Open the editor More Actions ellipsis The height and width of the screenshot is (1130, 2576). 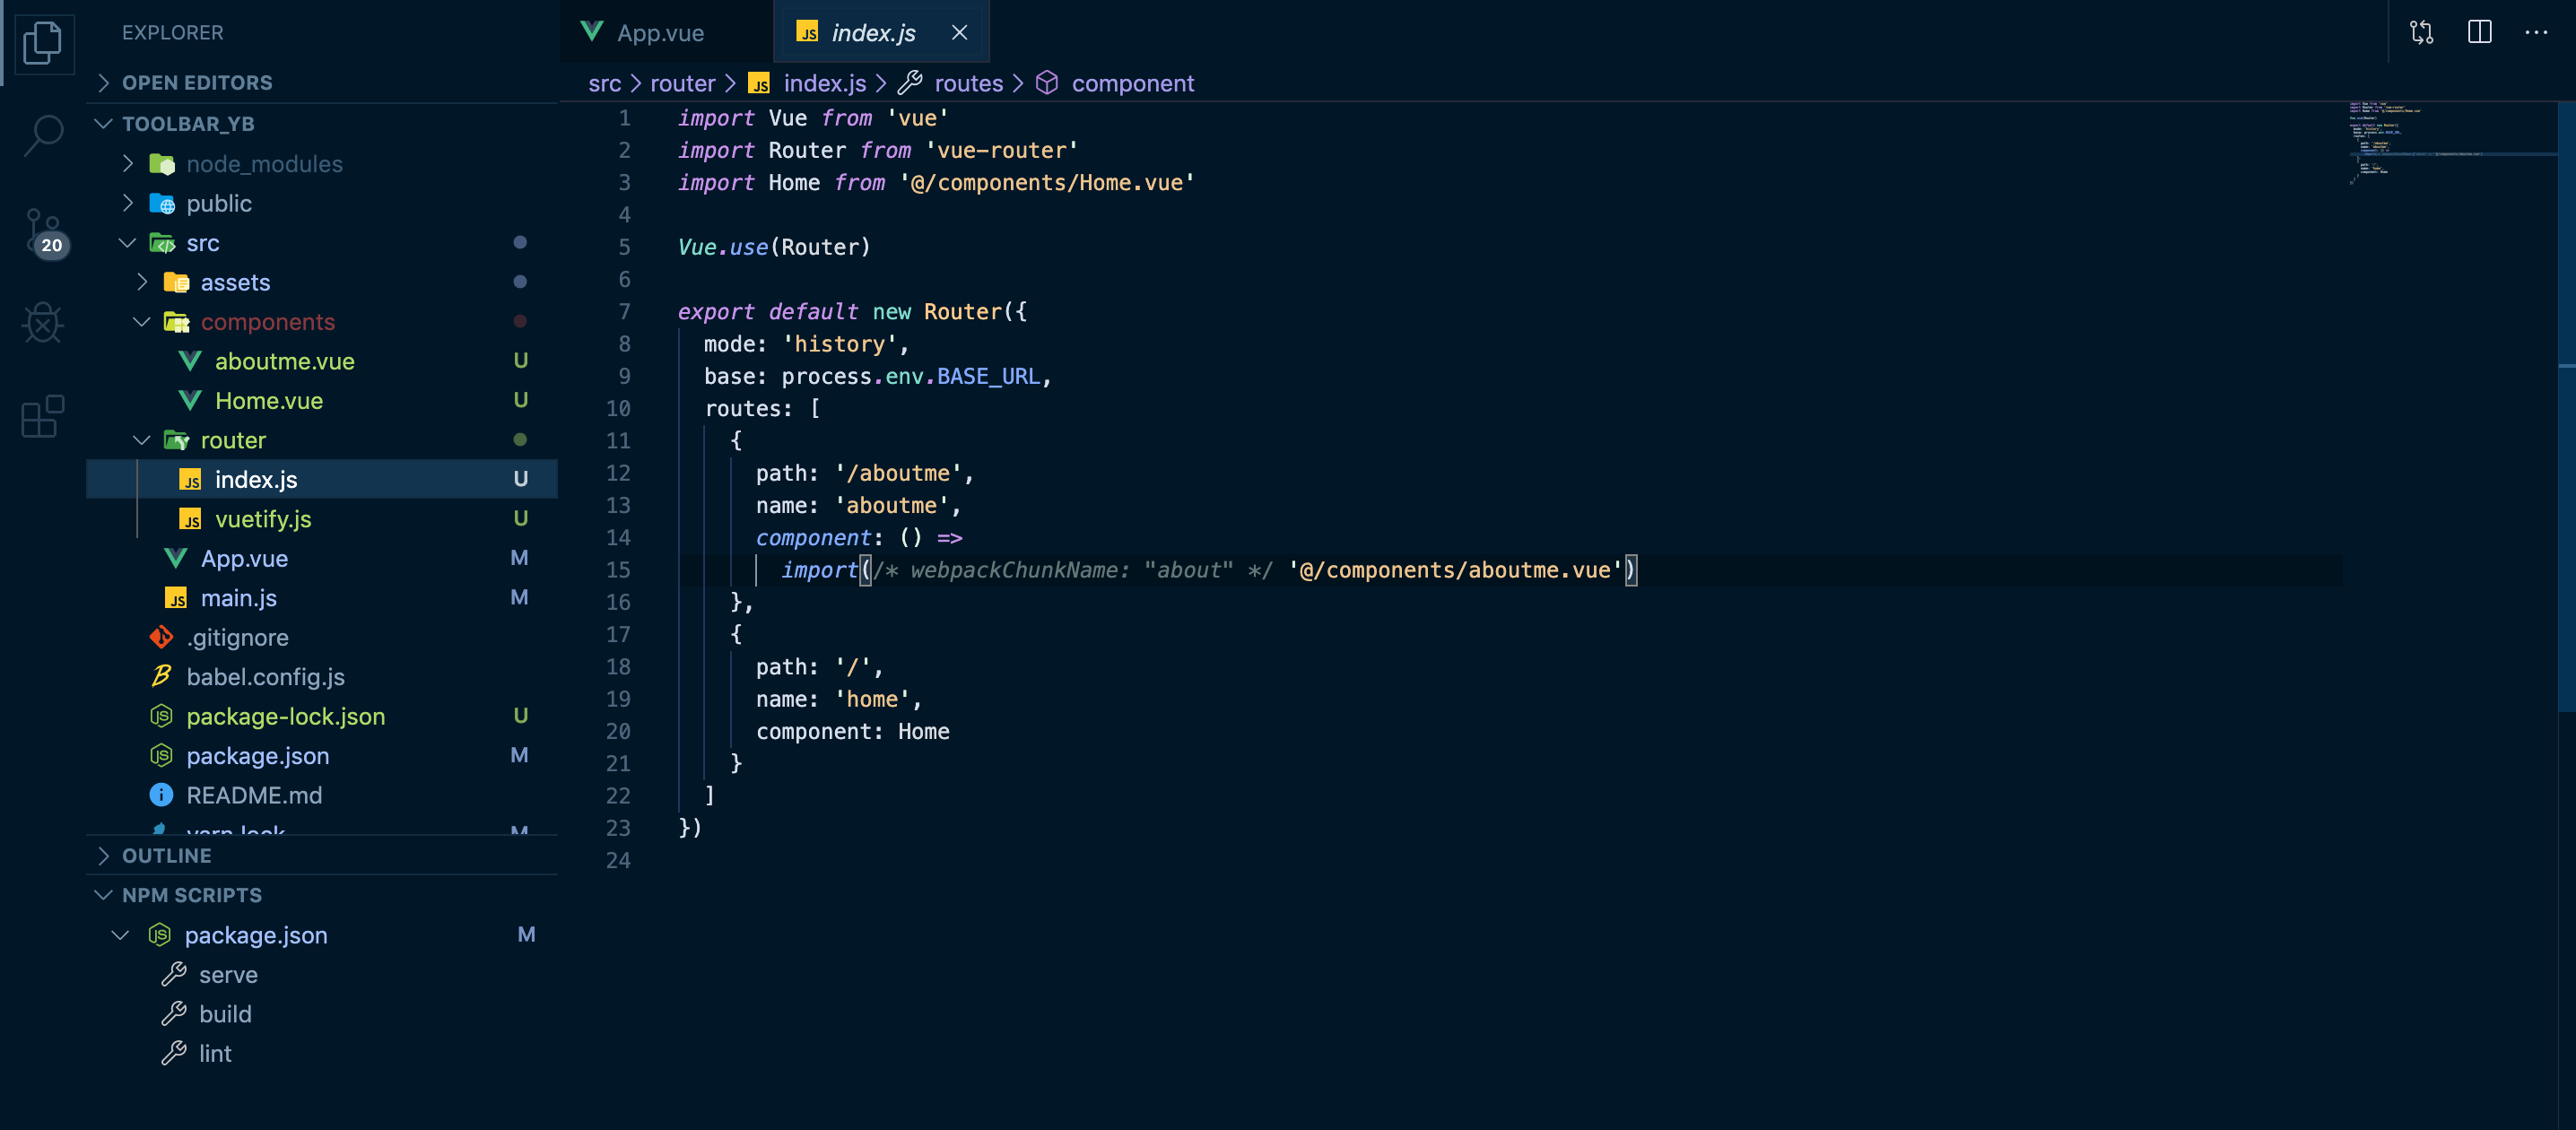point(2536,32)
